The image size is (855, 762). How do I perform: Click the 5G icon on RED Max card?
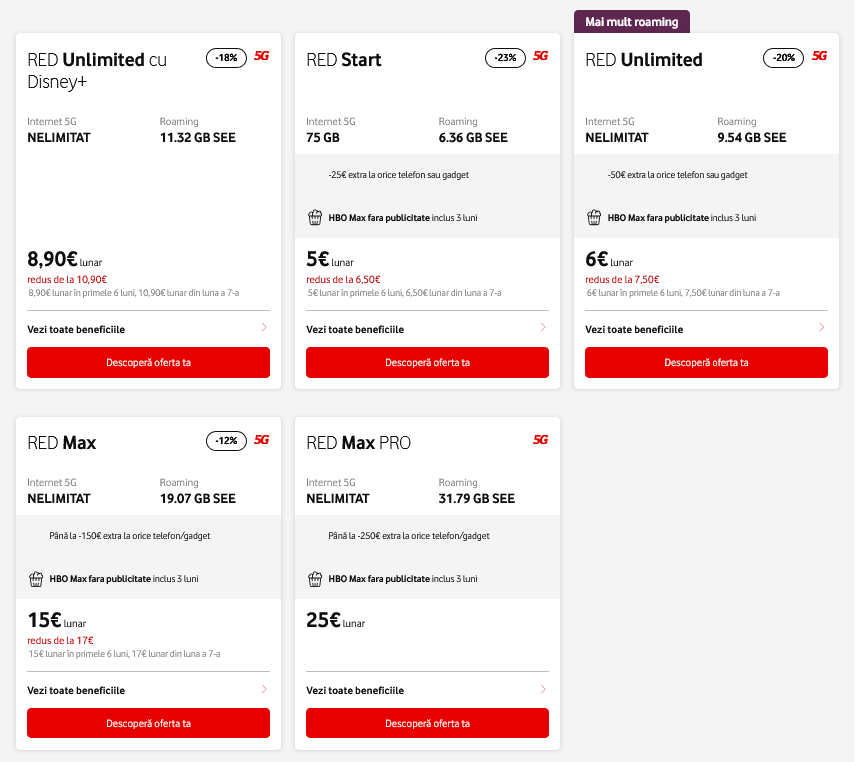point(261,440)
